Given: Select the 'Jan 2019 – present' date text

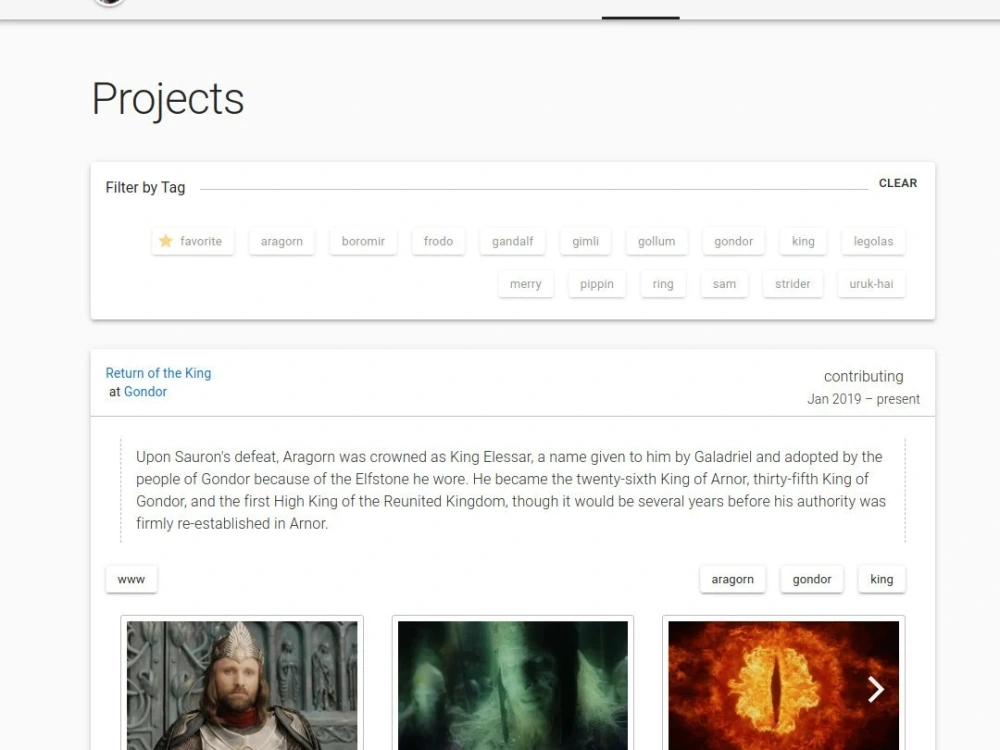Looking at the screenshot, I should tap(864, 399).
